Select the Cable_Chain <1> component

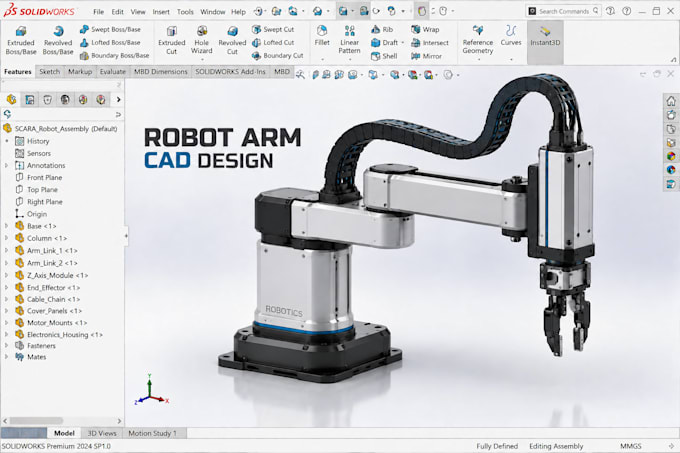point(48,299)
